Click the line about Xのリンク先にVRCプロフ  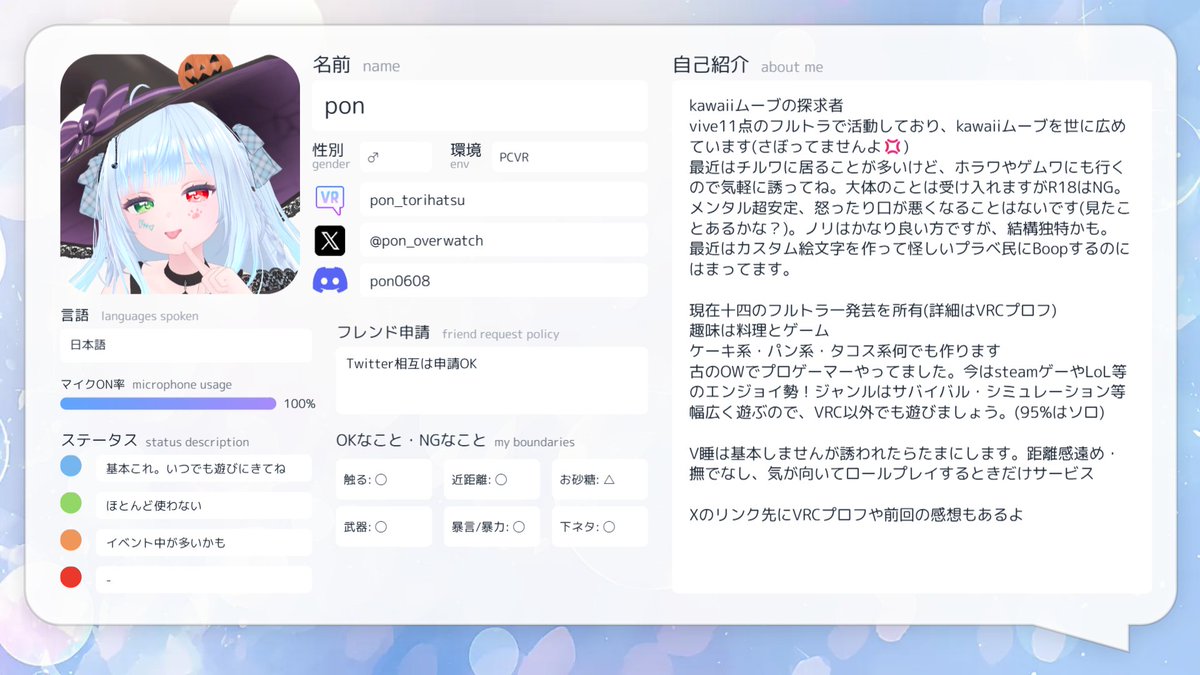[855, 515]
